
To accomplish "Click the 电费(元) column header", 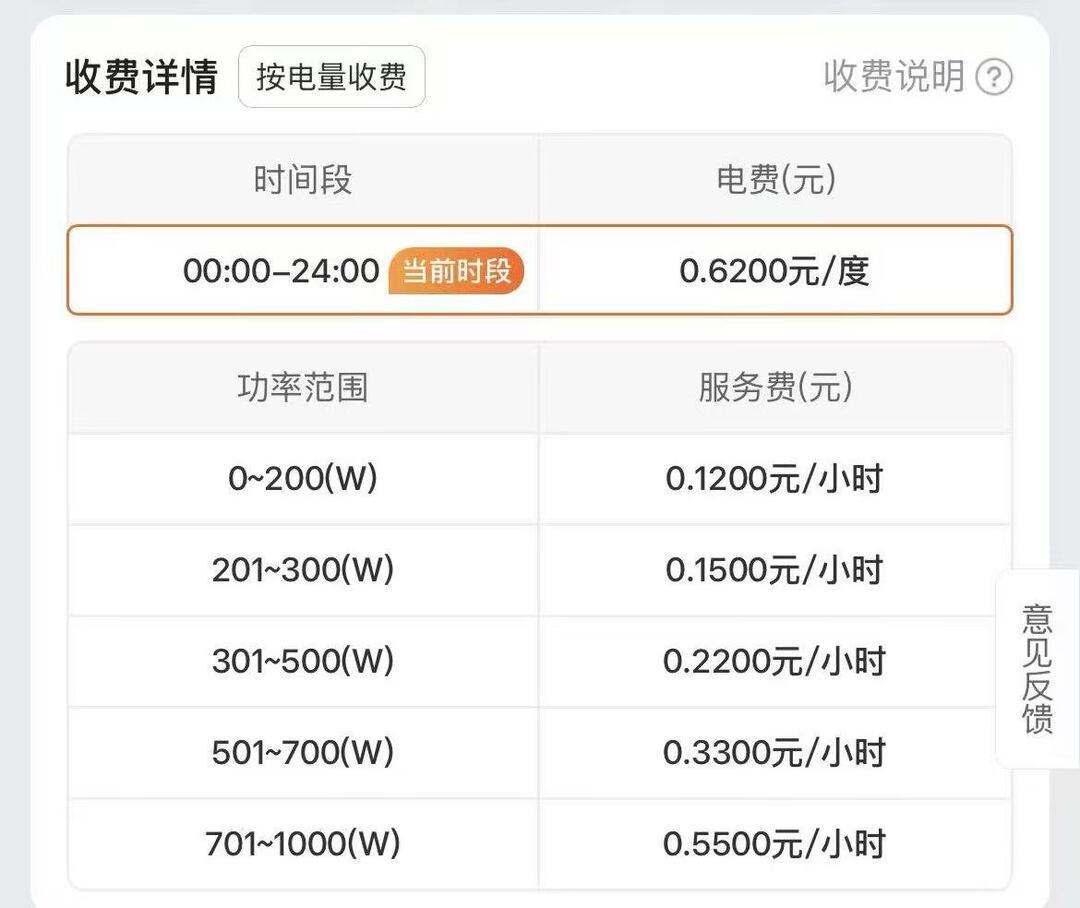I will [776, 180].
